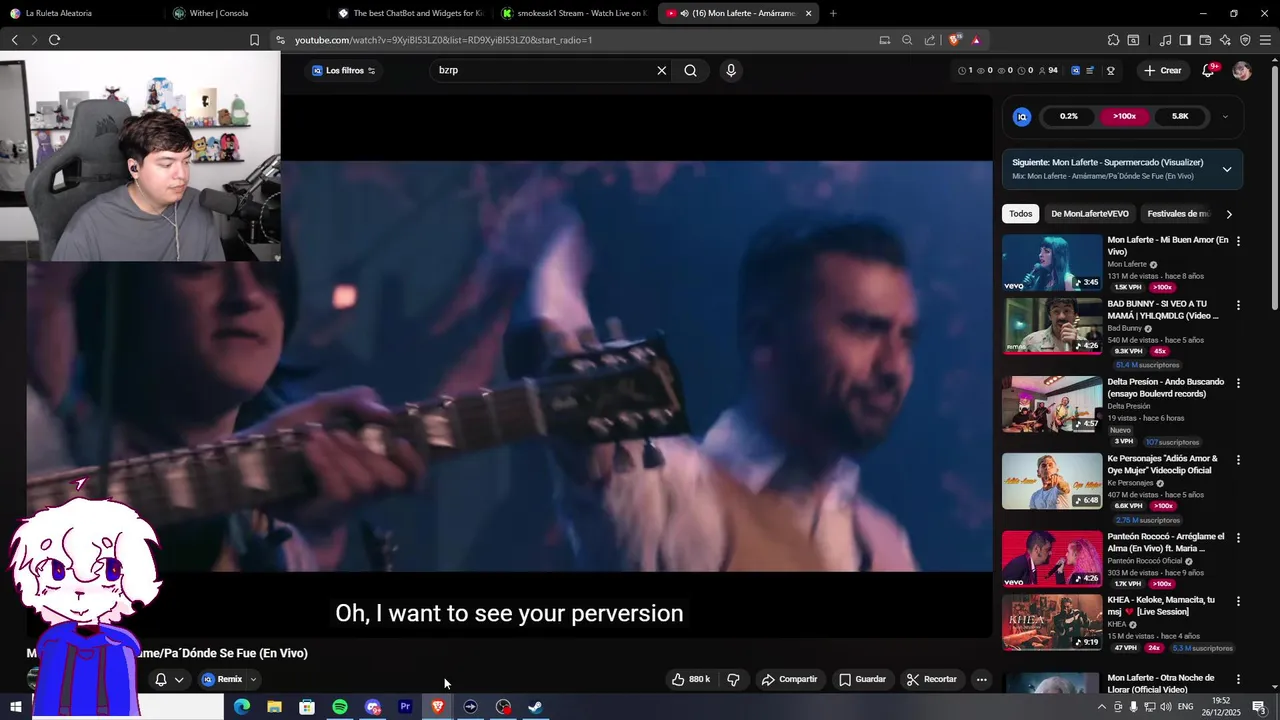The height and width of the screenshot is (720, 1280).
Task: Open the Brave Shields lion icon
Action: [955, 40]
